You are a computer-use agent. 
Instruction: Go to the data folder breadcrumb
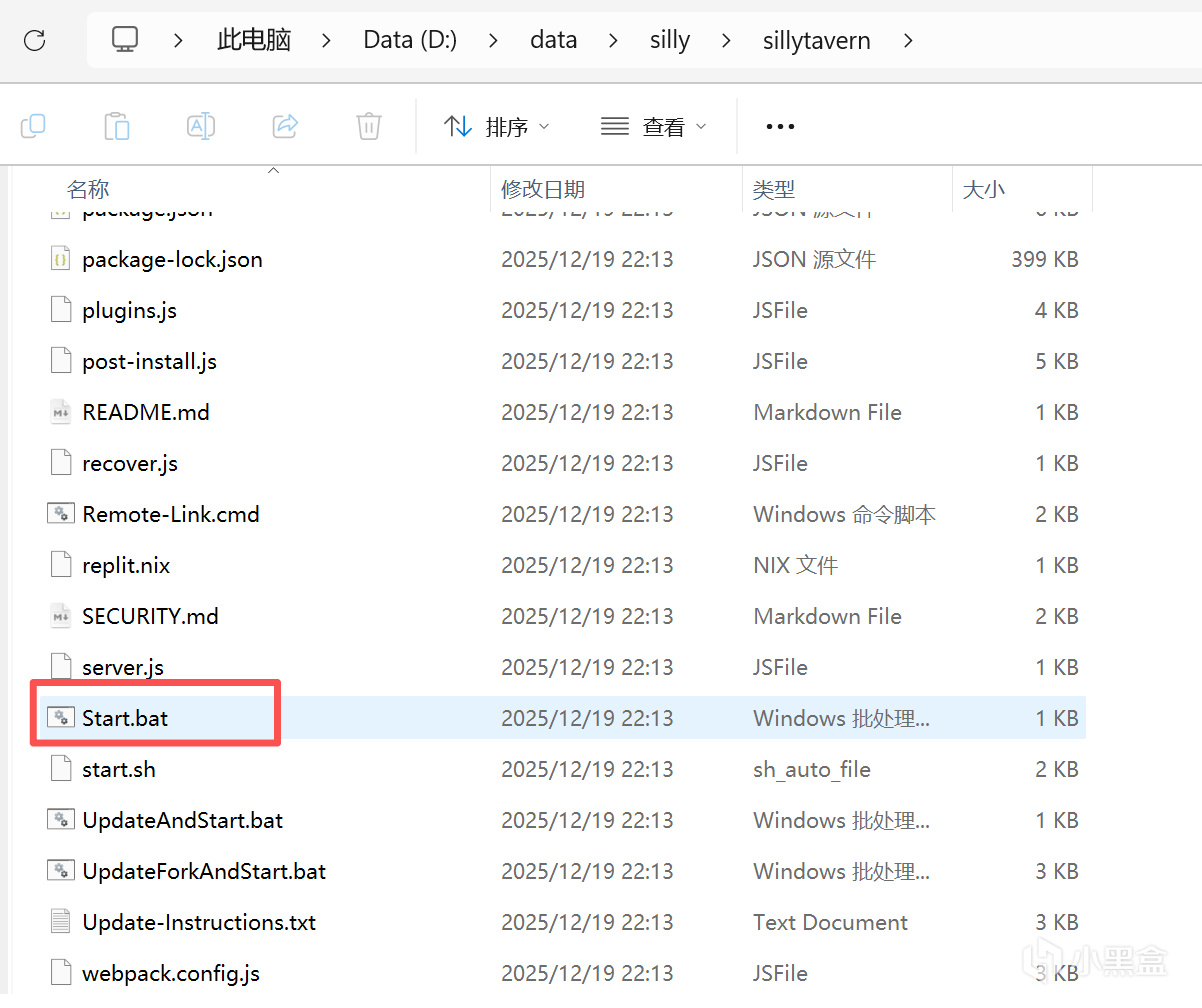[x=553, y=40]
